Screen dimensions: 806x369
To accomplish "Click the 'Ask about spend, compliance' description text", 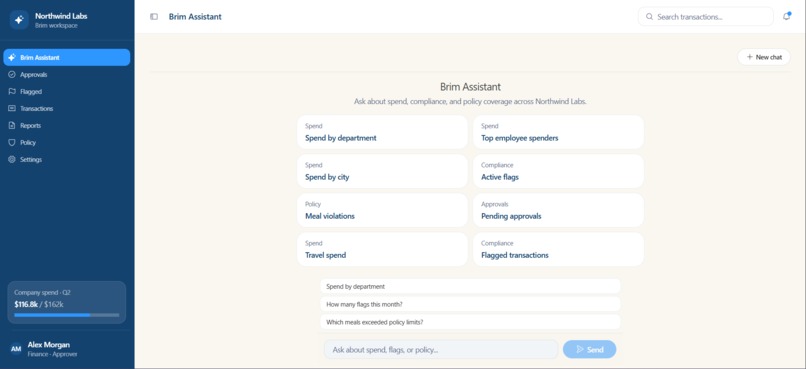I will click(470, 102).
